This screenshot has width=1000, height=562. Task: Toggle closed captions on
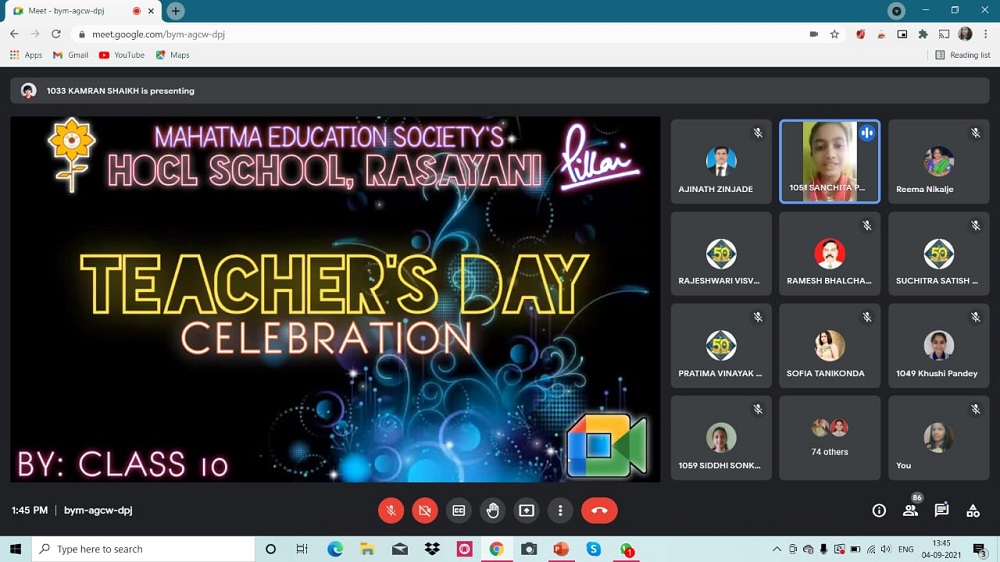pos(459,510)
